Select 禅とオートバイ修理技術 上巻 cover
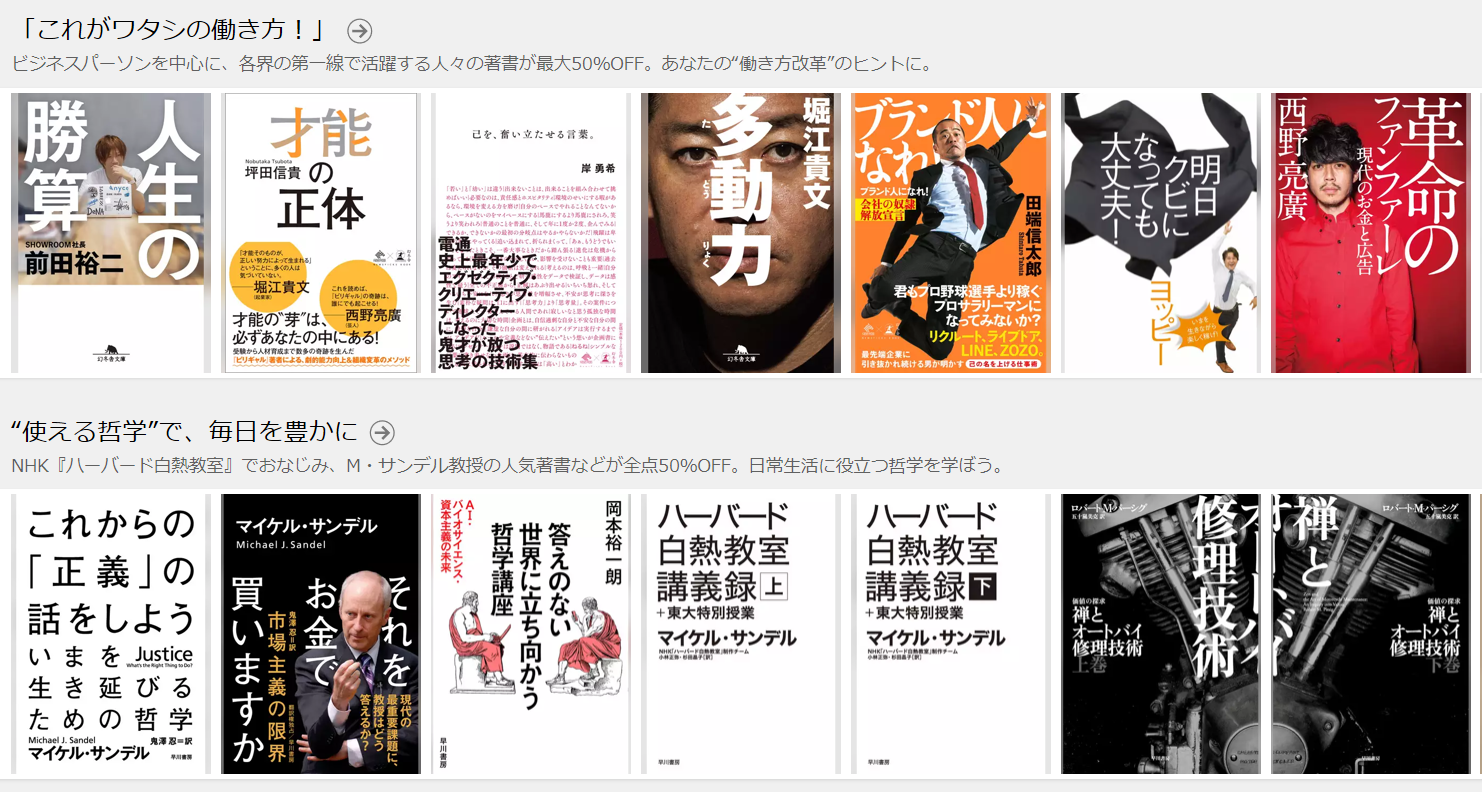Viewport: 1482px width, 792px height. pos(1161,634)
